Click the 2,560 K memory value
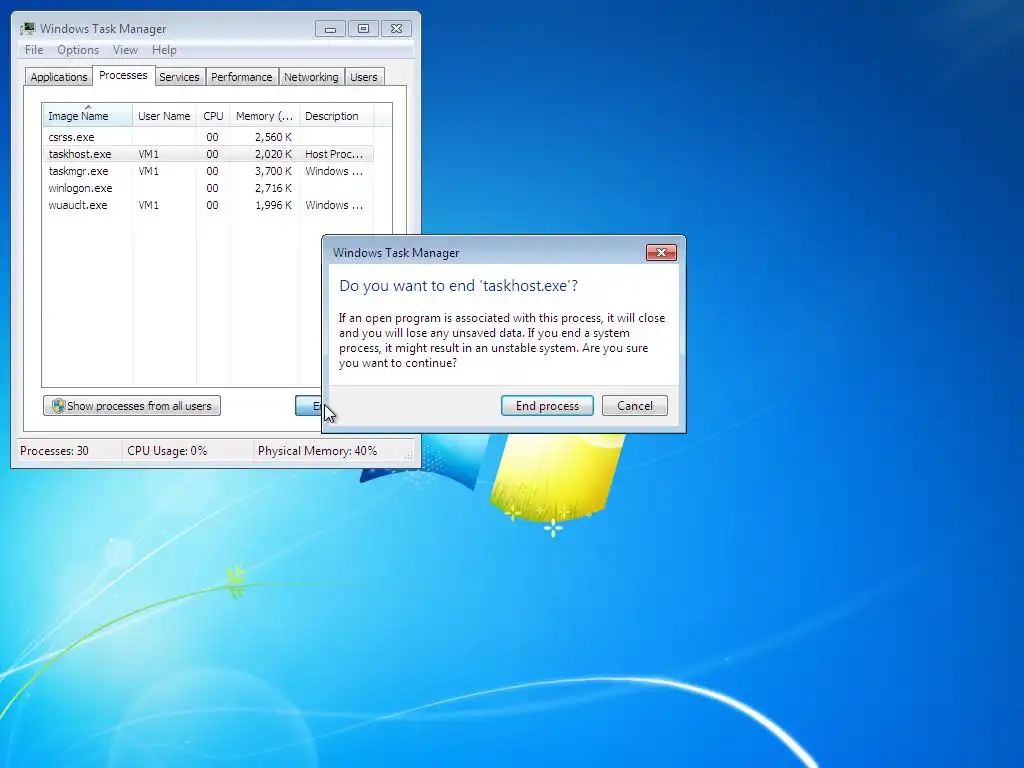This screenshot has width=1024, height=768. (273, 137)
